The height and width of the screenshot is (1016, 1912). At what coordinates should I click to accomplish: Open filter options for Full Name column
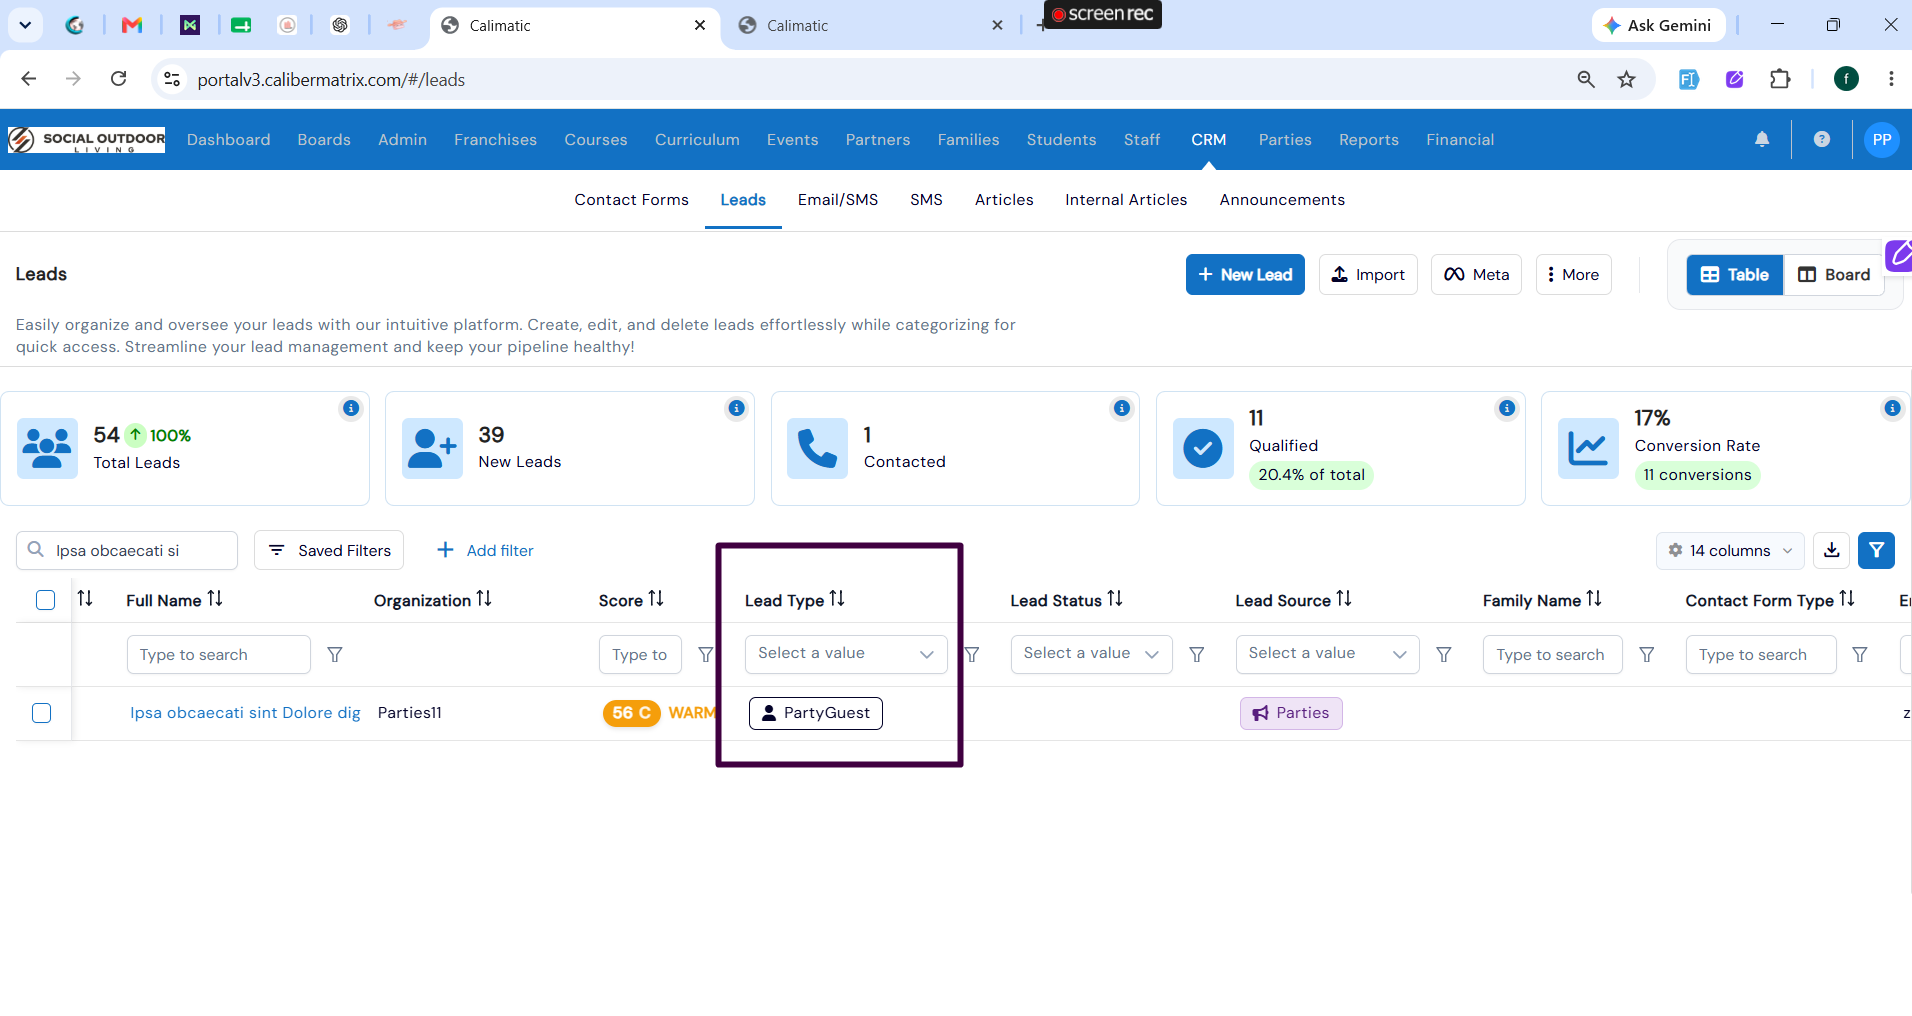[335, 655]
